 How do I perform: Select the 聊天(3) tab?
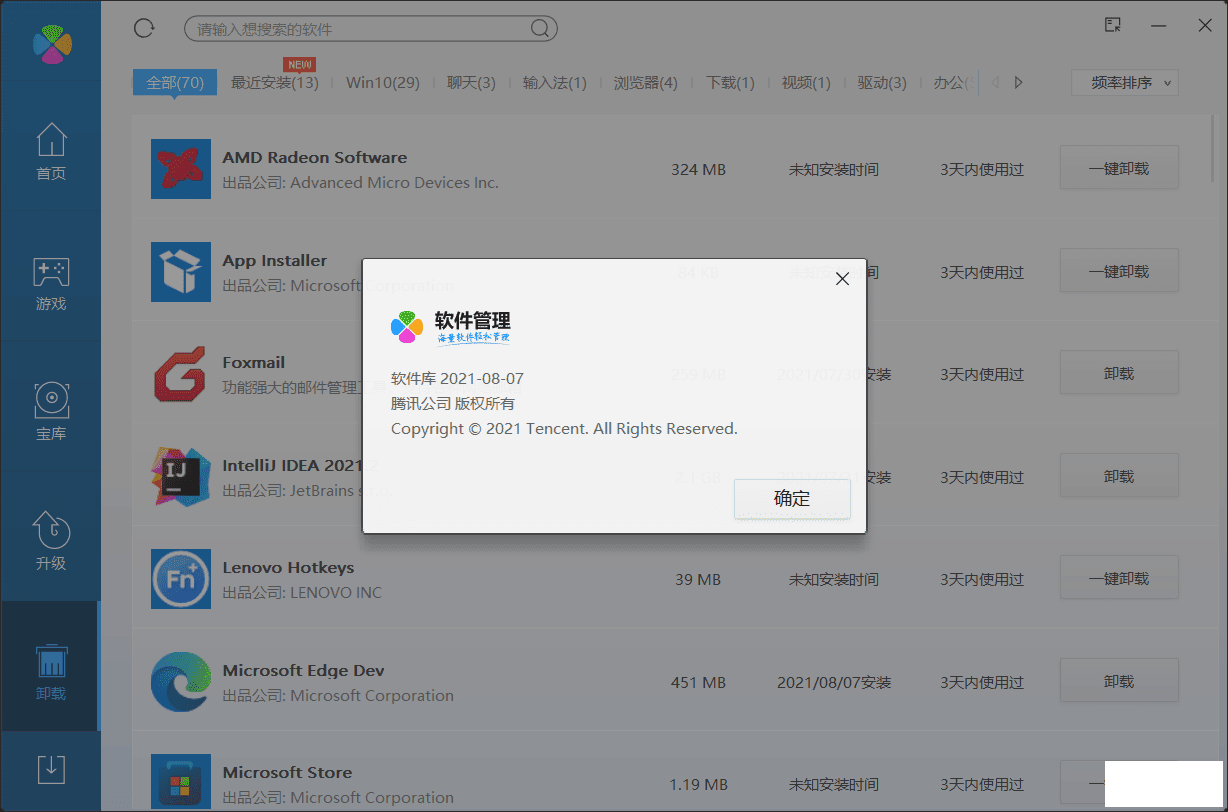tap(471, 82)
